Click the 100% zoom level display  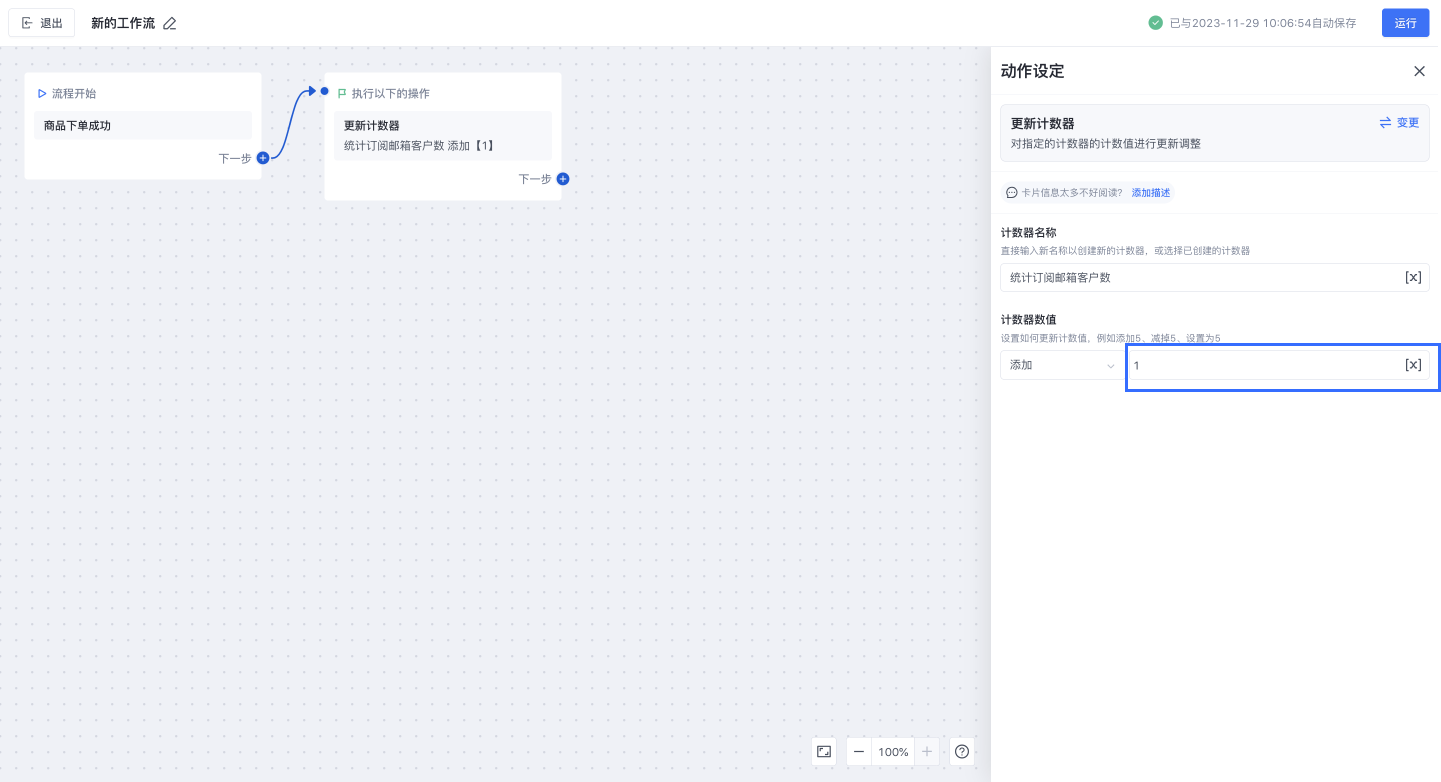(x=893, y=751)
